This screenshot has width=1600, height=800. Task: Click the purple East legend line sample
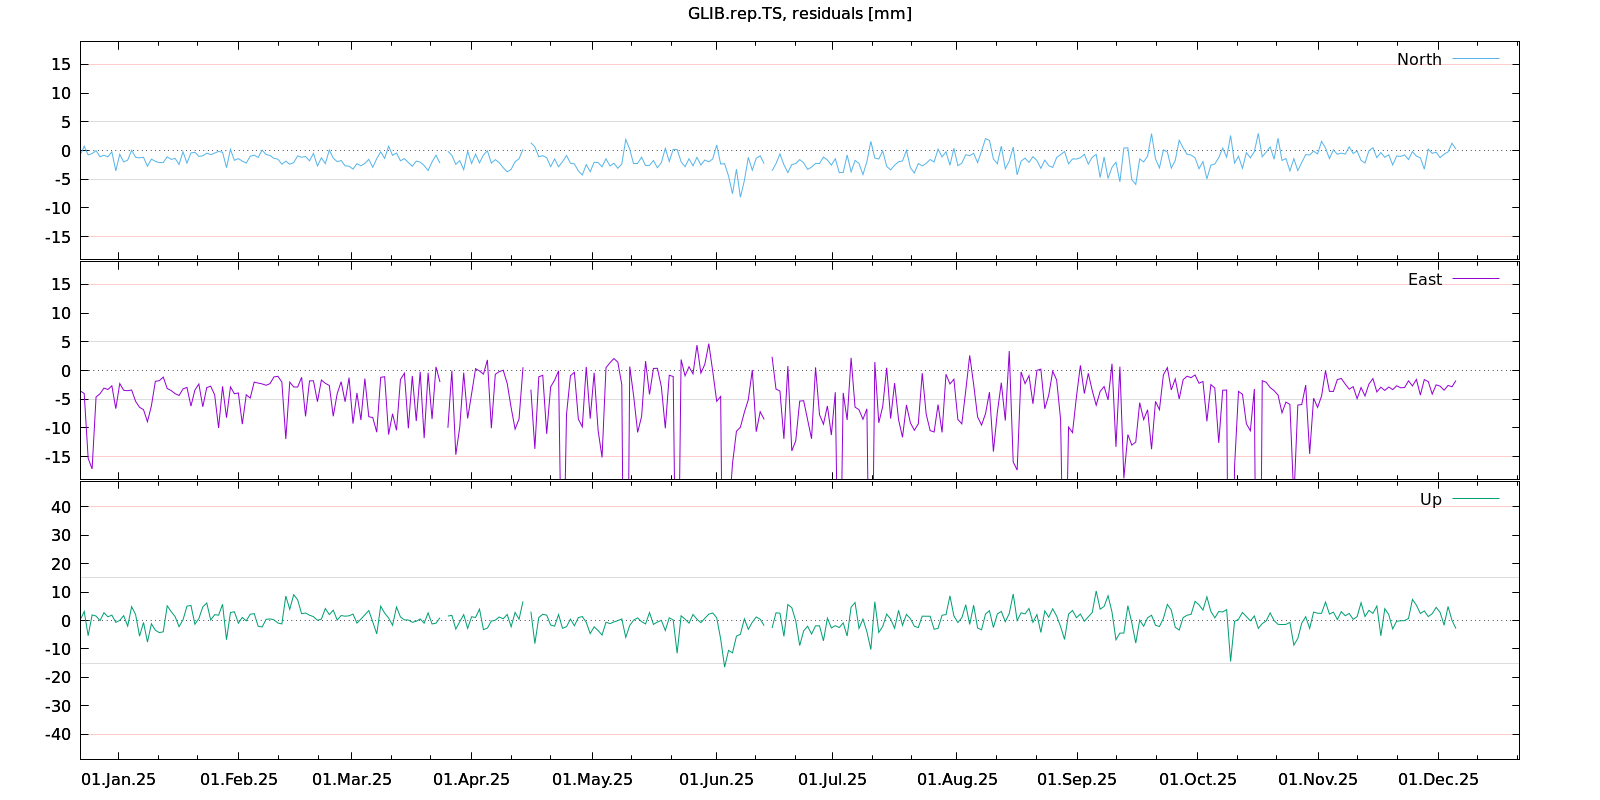pos(1475,279)
